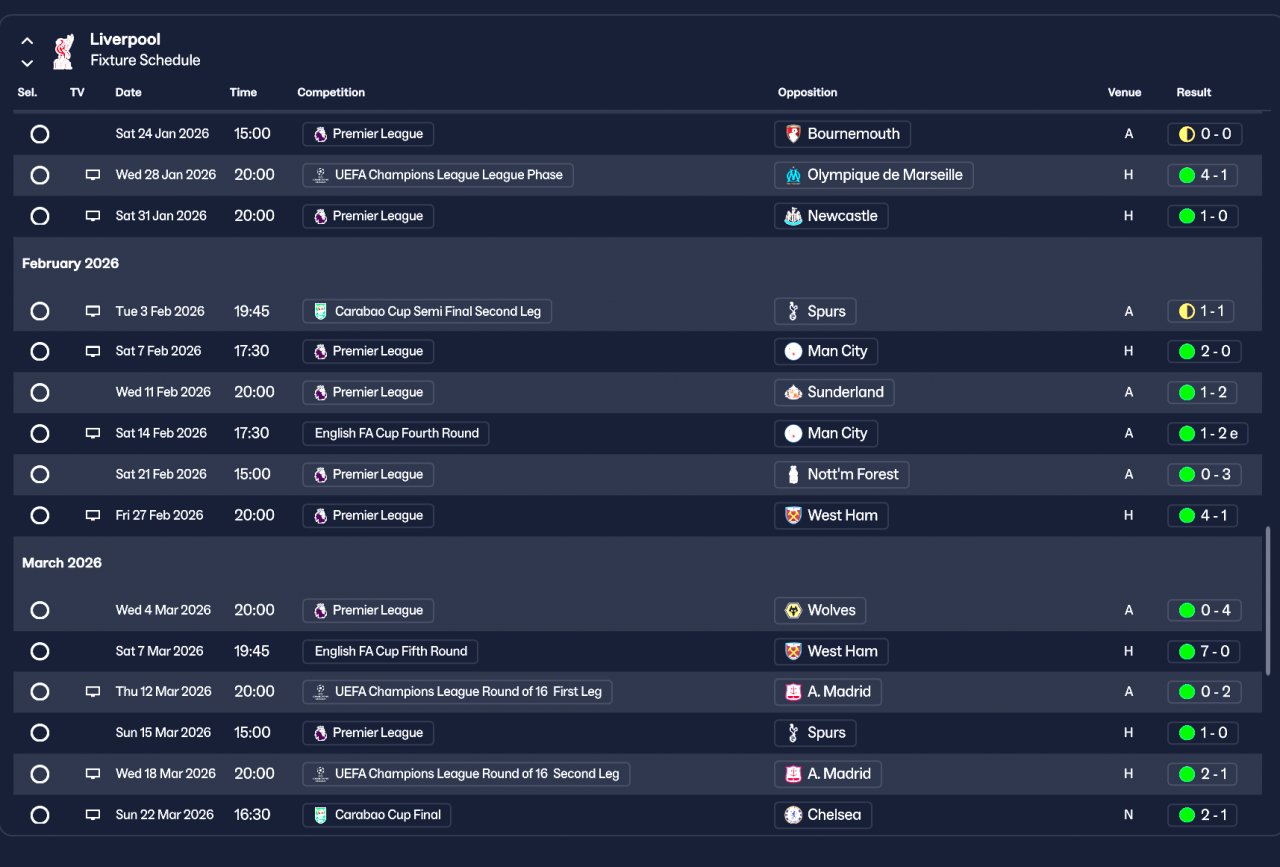Viewport: 1280px width, 867px height.
Task: Open the Carabao Cup Semi Final Second Leg competition
Action: [427, 311]
